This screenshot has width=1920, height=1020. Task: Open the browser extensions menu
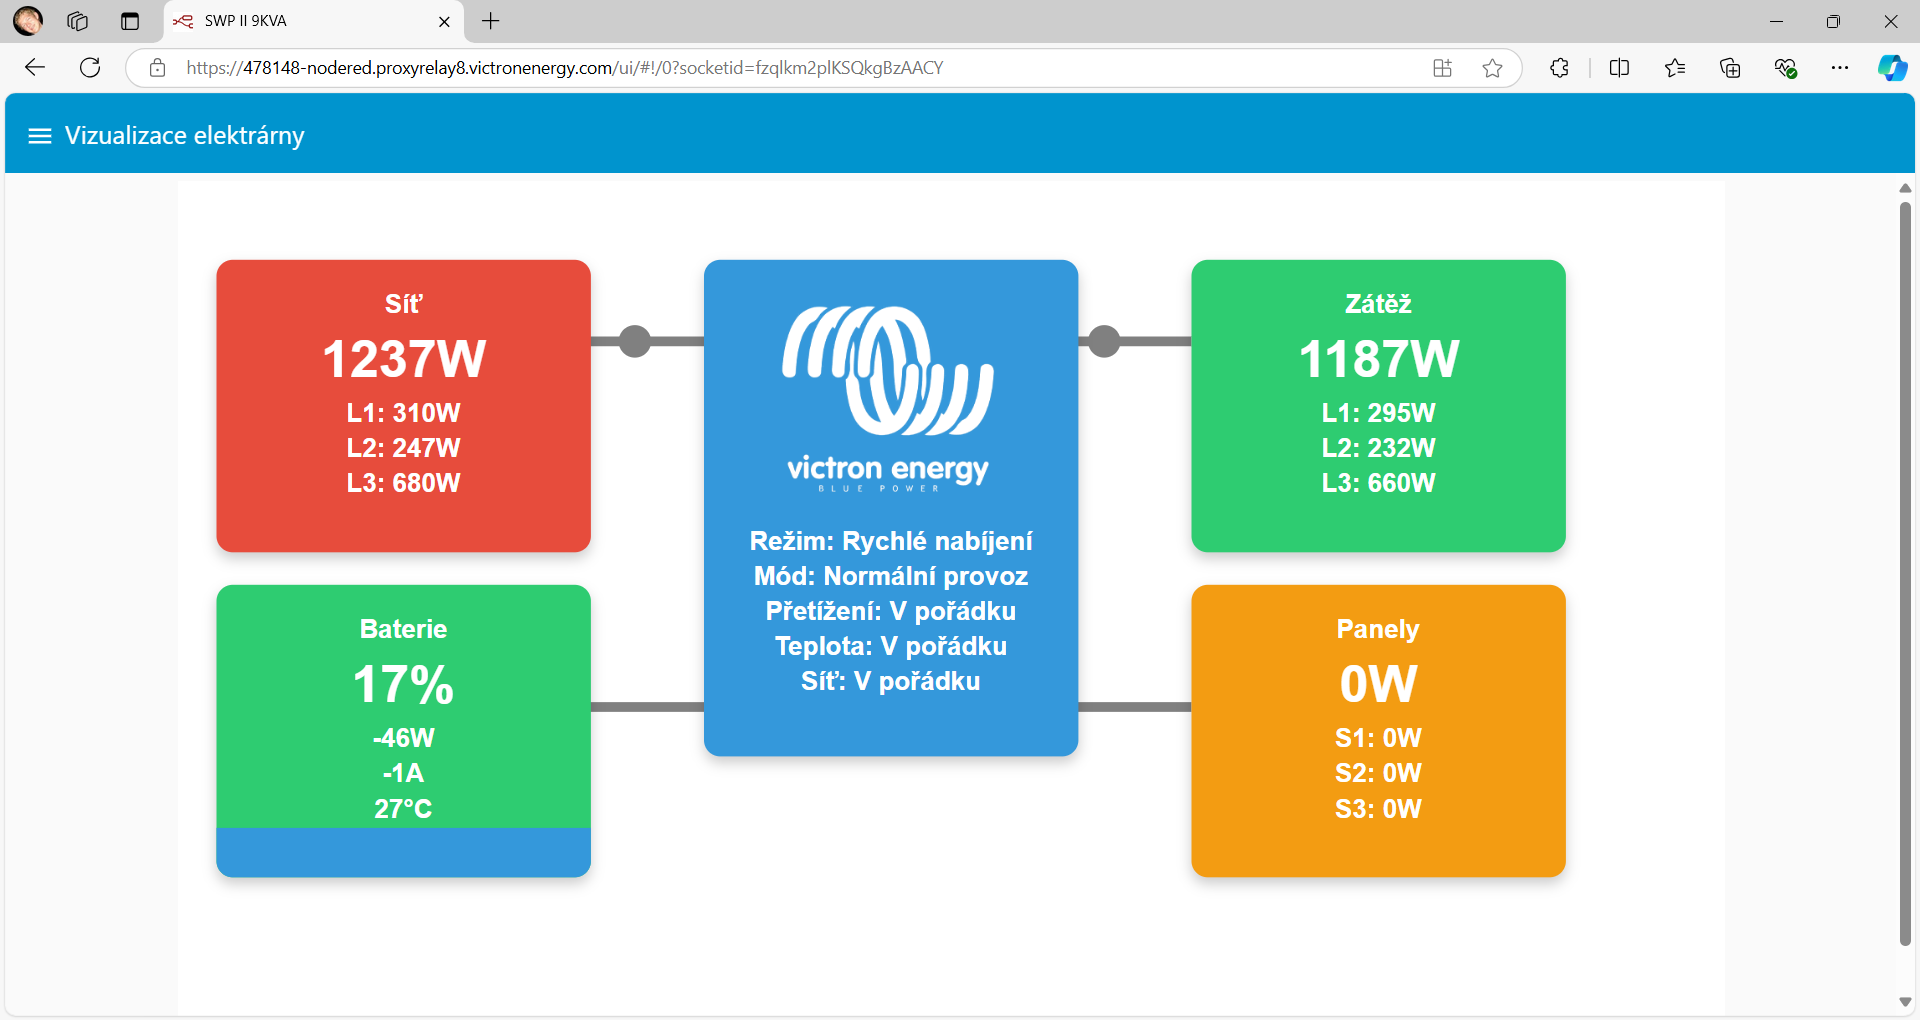pos(1559,68)
